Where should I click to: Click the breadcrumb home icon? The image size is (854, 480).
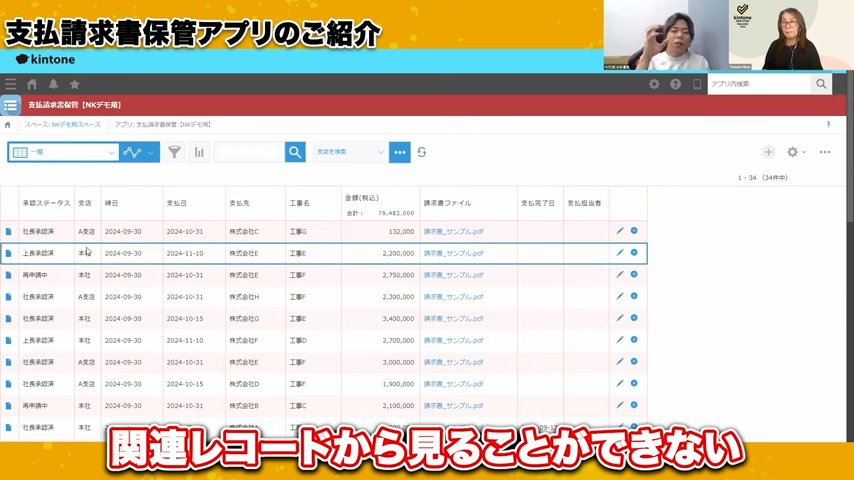coord(8,125)
